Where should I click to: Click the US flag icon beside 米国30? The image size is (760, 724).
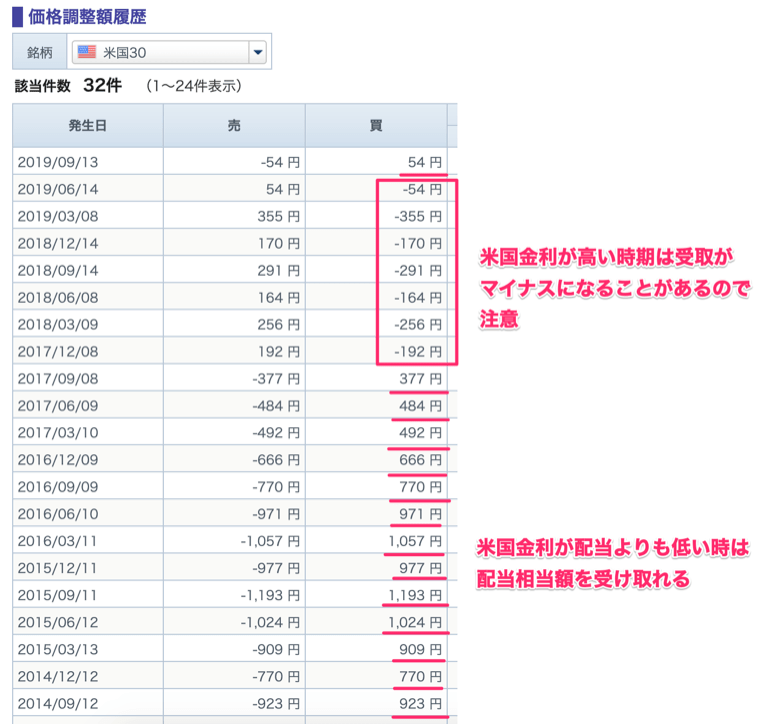tap(87, 52)
